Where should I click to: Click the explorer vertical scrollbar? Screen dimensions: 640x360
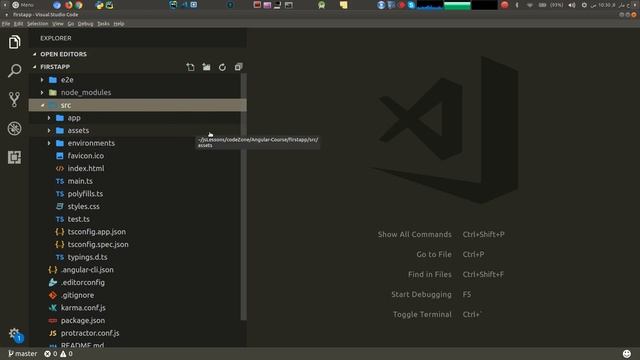coord(244,197)
